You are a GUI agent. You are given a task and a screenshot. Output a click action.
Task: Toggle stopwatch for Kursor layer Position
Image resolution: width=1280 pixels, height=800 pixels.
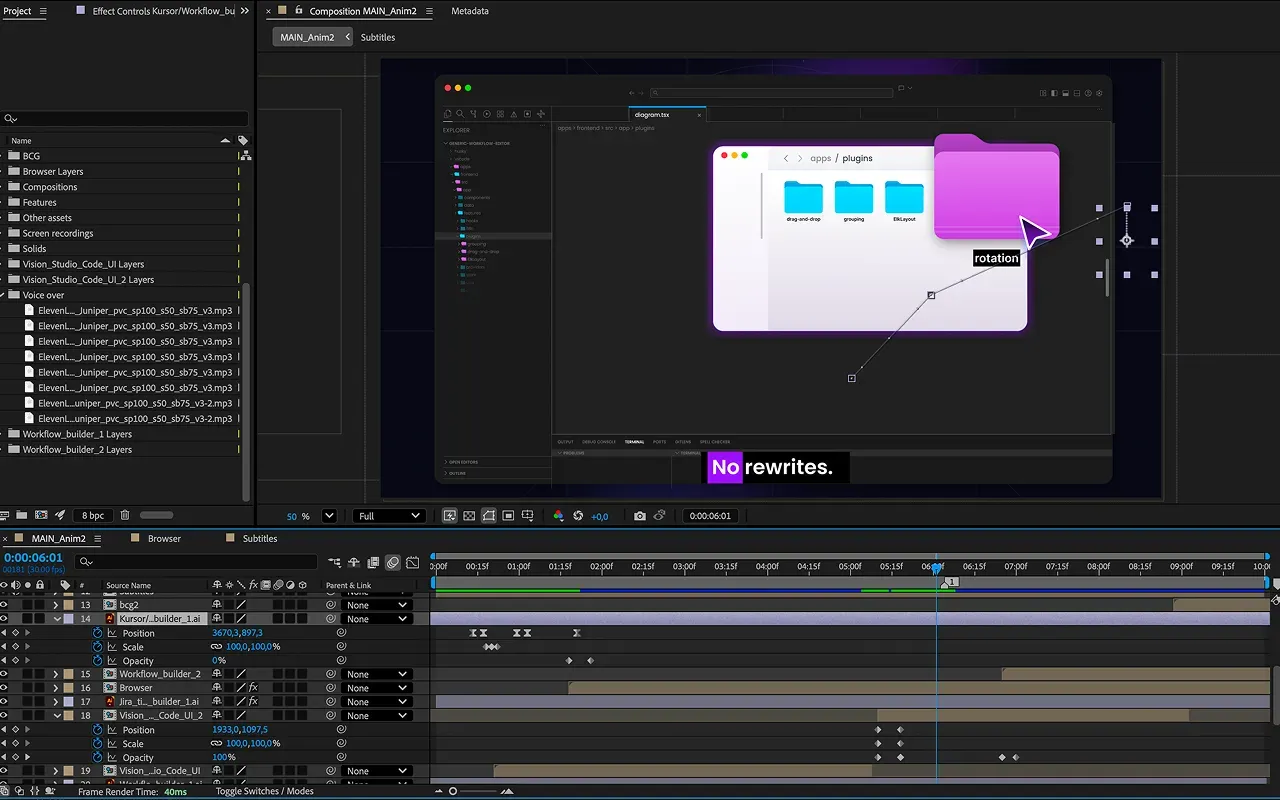[x=98, y=633]
